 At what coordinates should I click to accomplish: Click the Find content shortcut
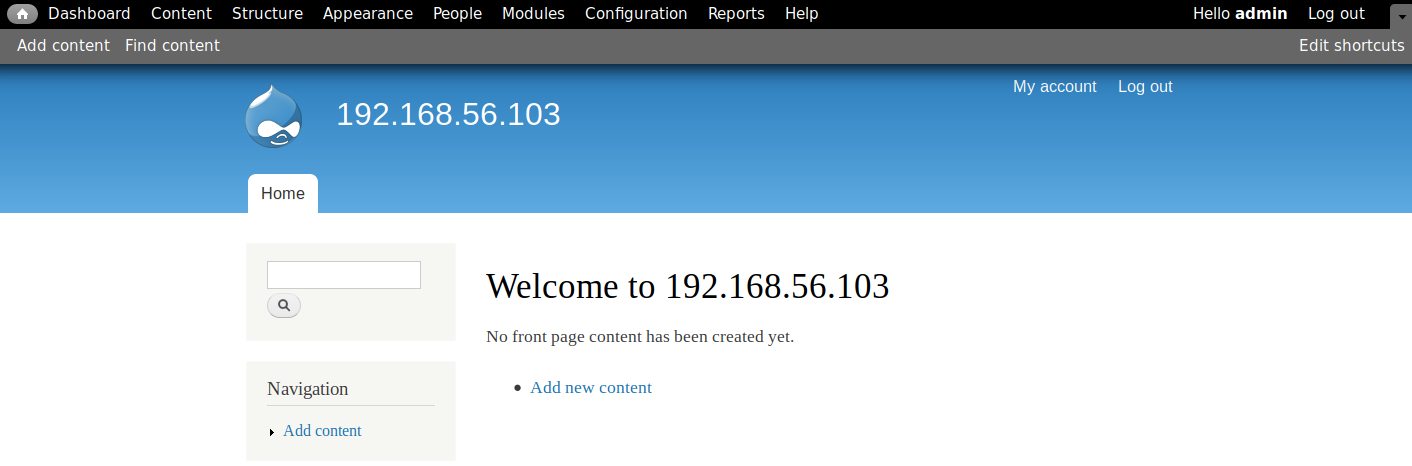[172, 45]
